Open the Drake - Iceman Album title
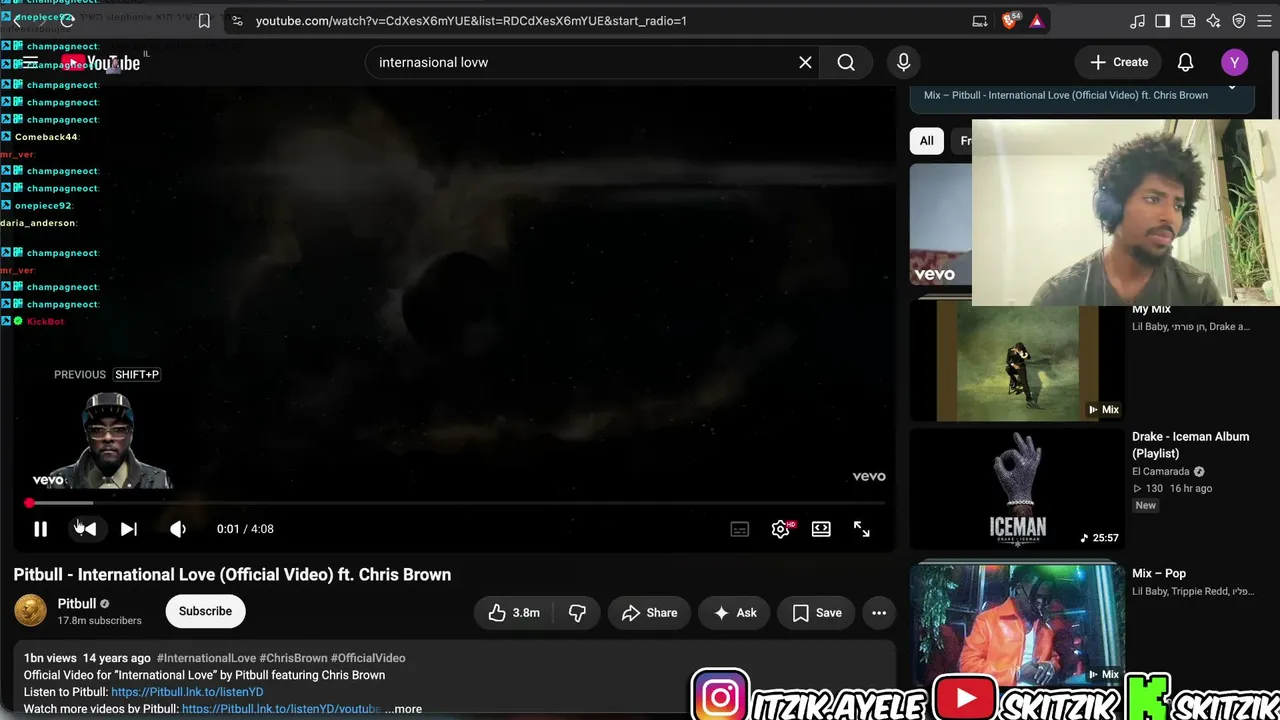This screenshot has height=720, width=1280. pos(1191,445)
